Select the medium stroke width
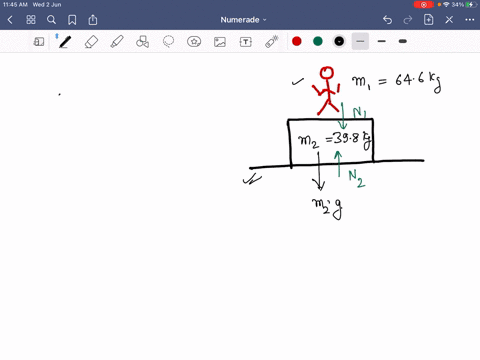The width and height of the screenshot is (480, 360). pyautogui.click(x=382, y=41)
